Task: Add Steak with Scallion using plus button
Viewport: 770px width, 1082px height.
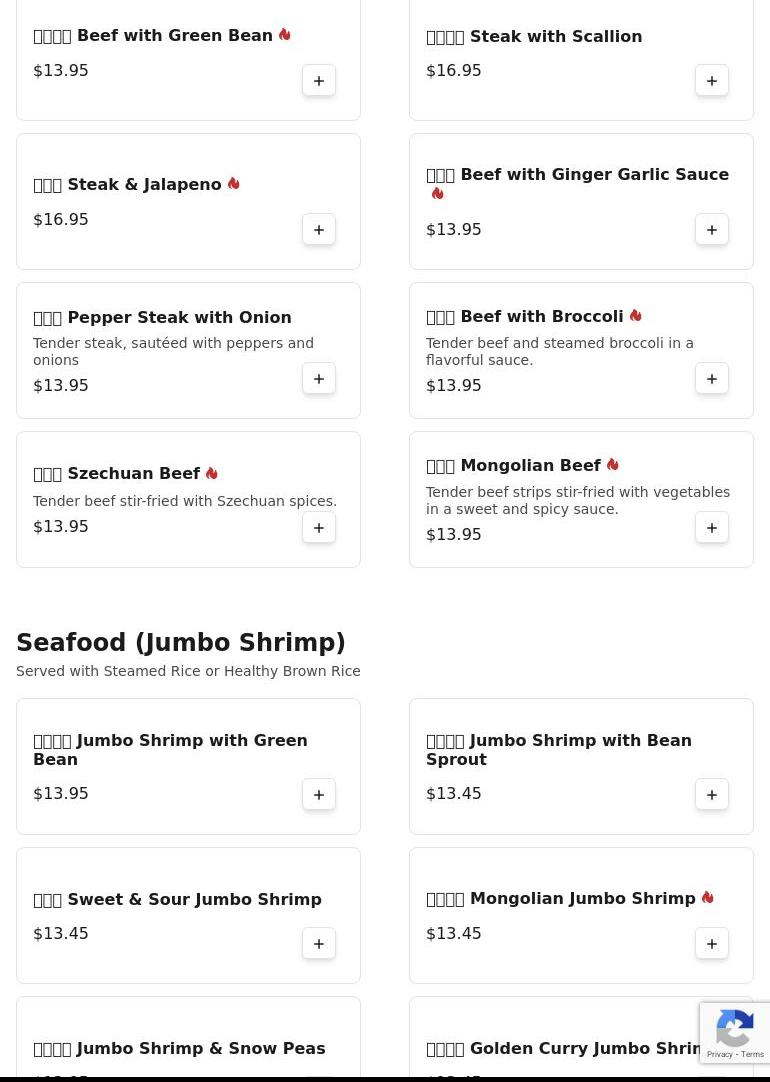Action: click(x=712, y=81)
